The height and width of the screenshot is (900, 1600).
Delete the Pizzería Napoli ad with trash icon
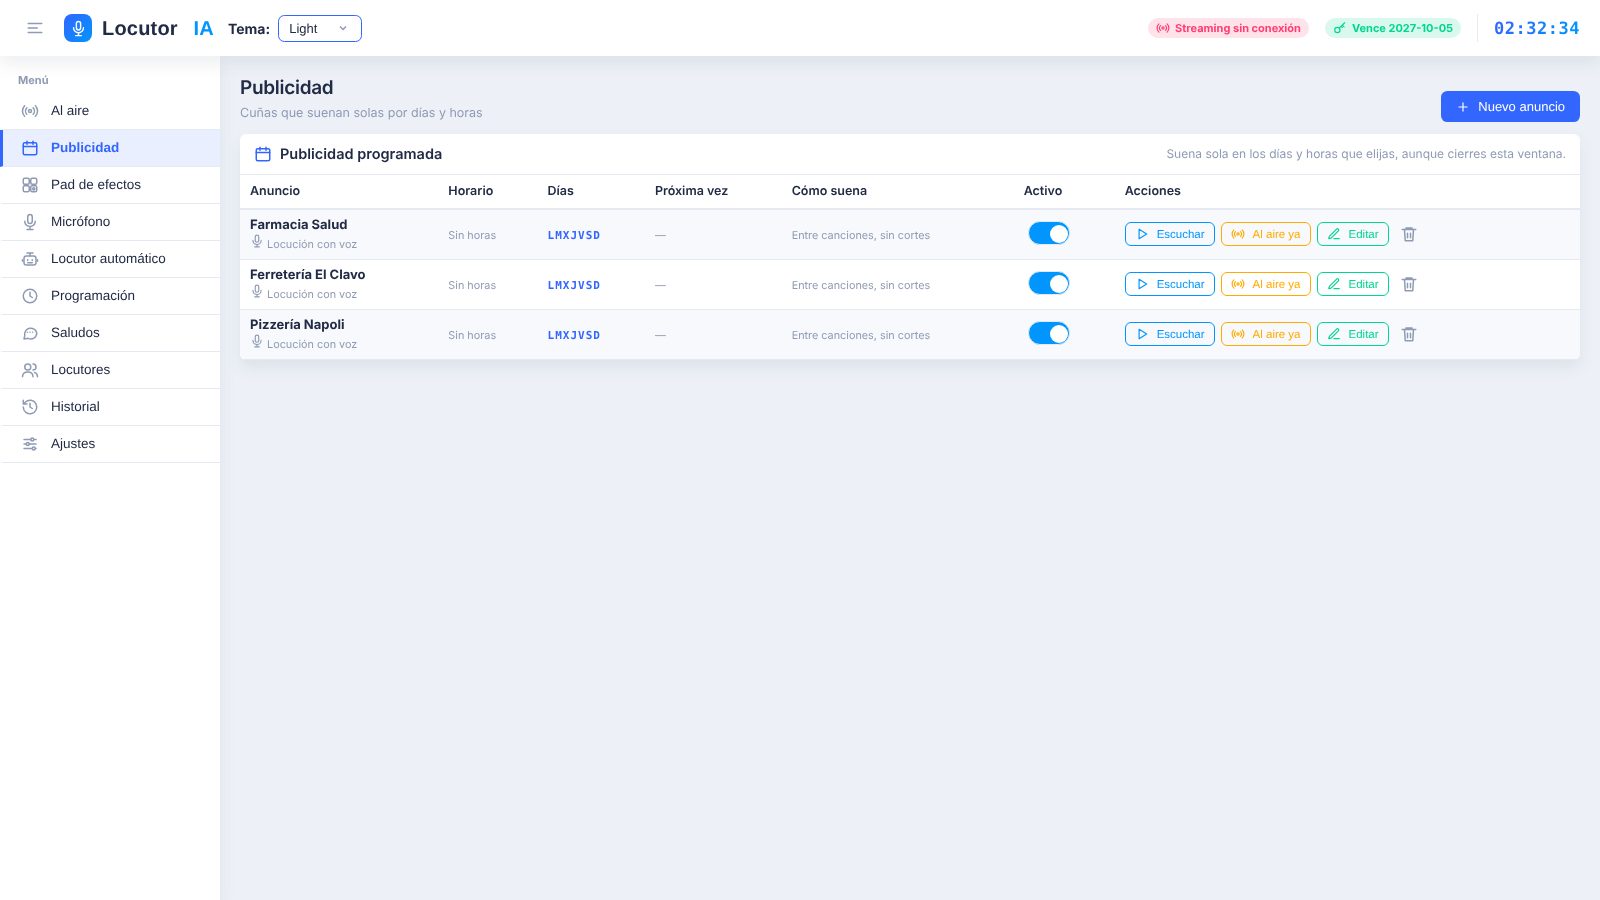1409,334
